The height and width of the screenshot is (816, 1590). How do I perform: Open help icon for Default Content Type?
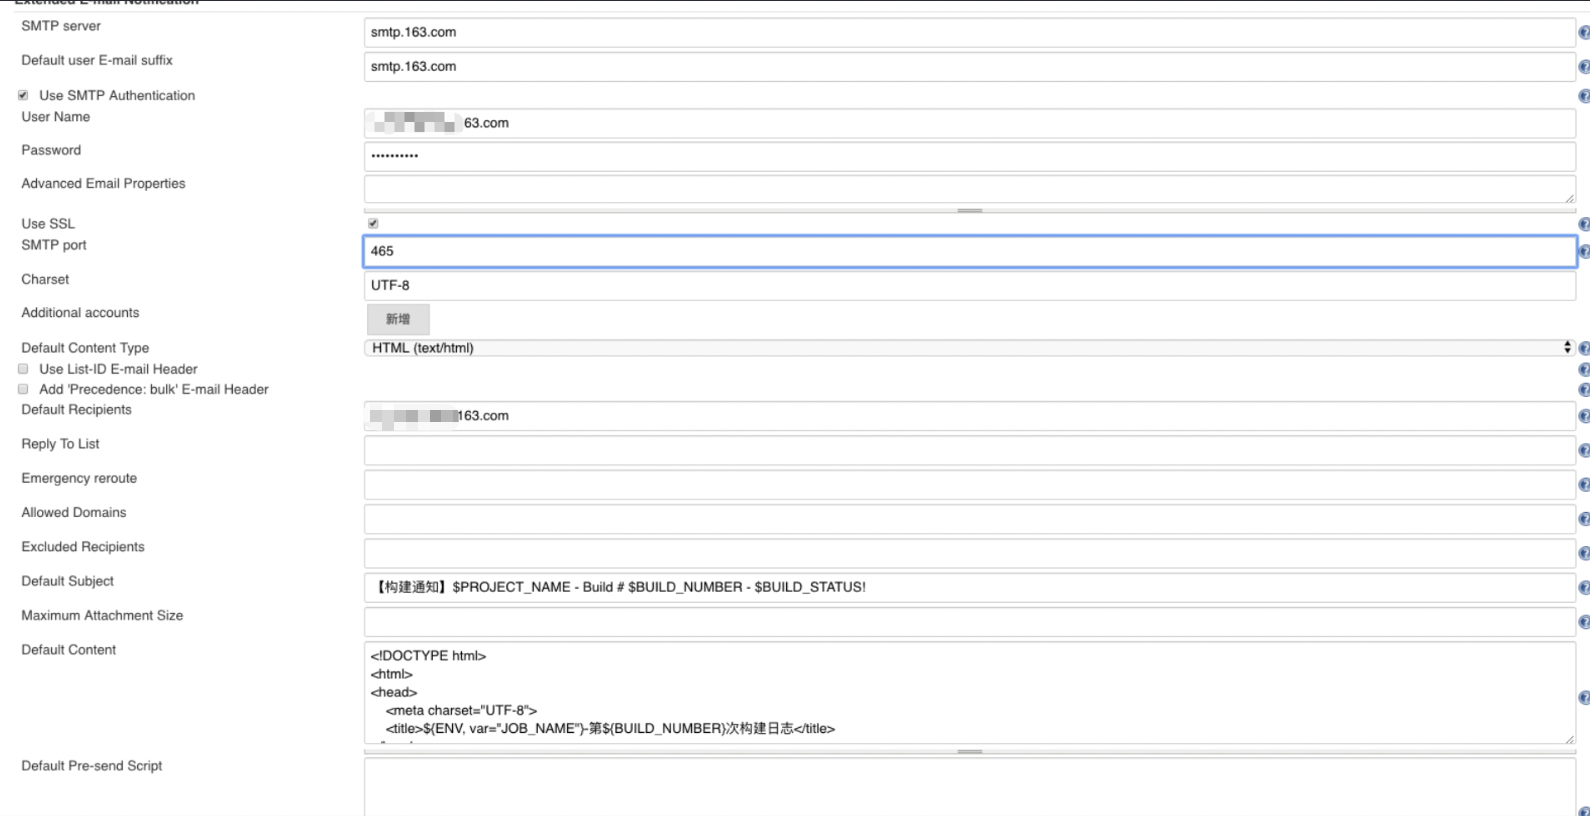[x=1583, y=348]
